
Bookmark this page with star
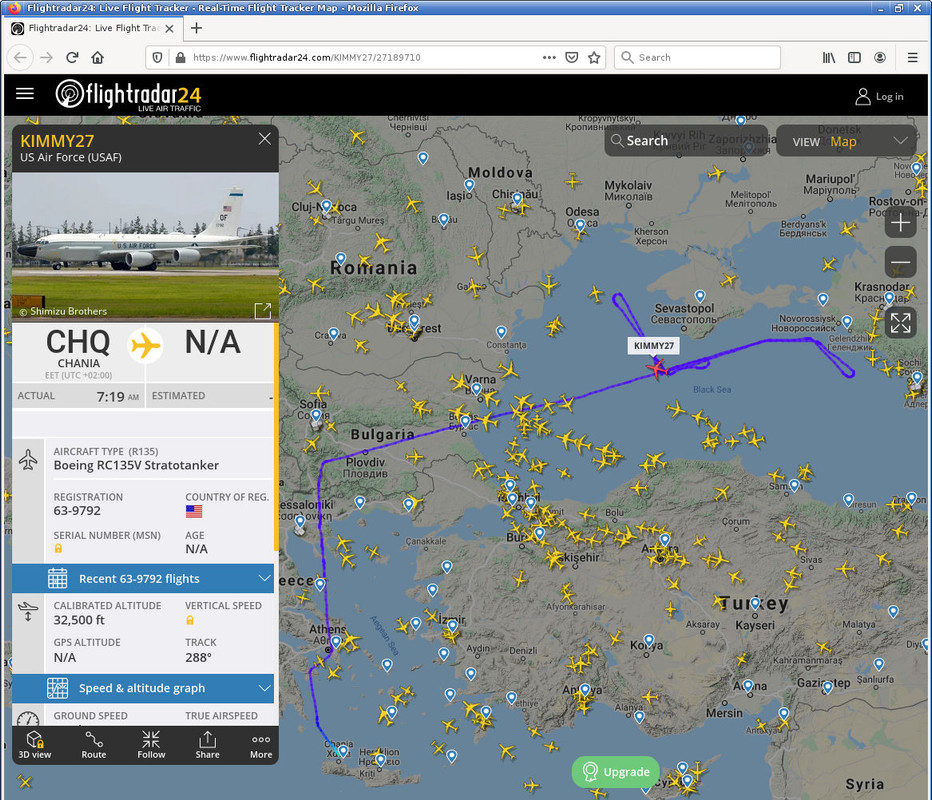coord(594,57)
